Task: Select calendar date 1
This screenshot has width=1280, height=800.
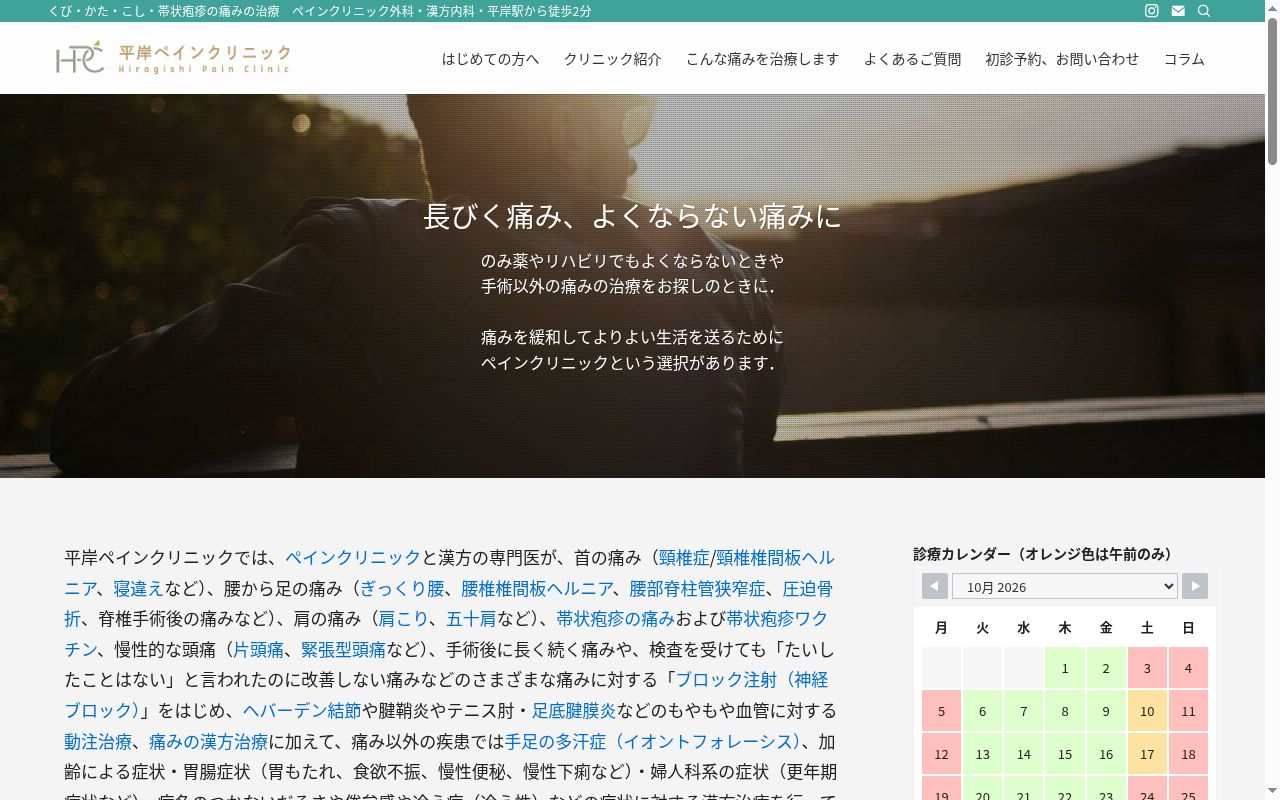Action: (x=1065, y=668)
